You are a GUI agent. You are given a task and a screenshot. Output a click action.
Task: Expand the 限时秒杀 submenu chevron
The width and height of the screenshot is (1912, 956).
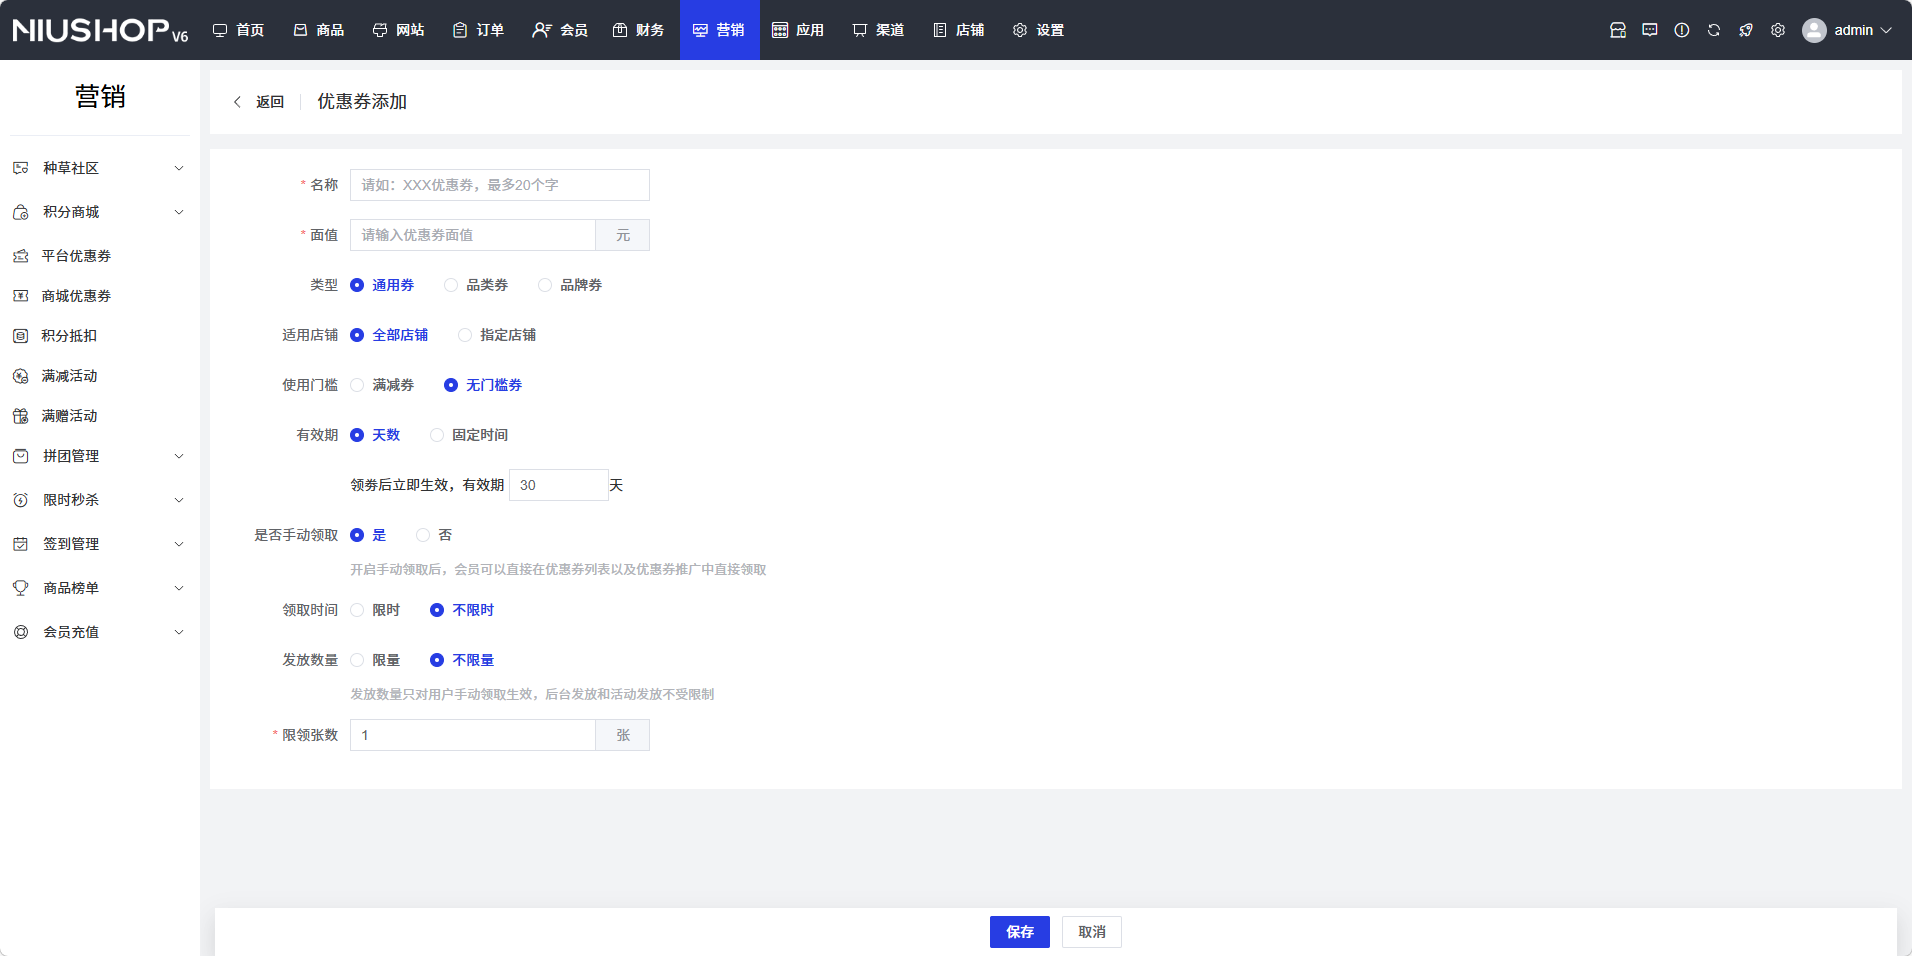click(x=179, y=500)
